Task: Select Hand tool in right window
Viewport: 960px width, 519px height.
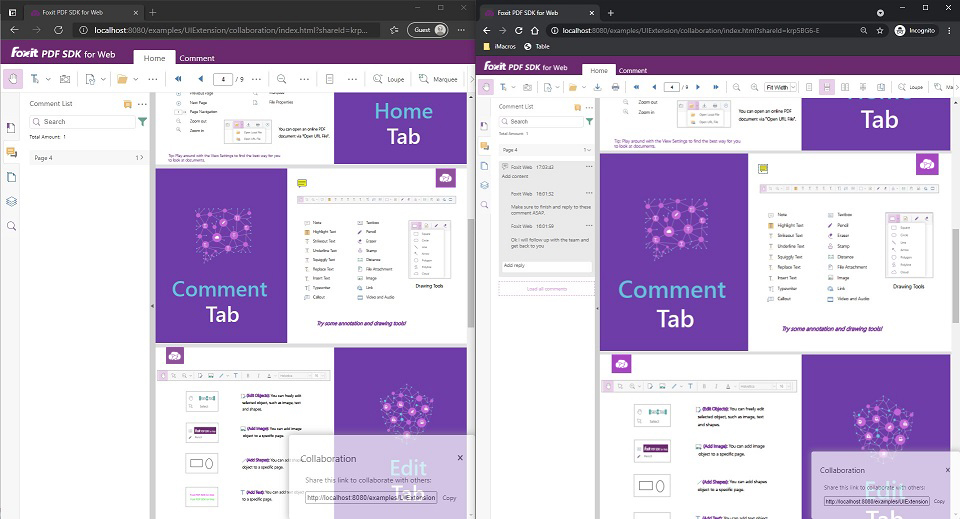Action: point(486,88)
